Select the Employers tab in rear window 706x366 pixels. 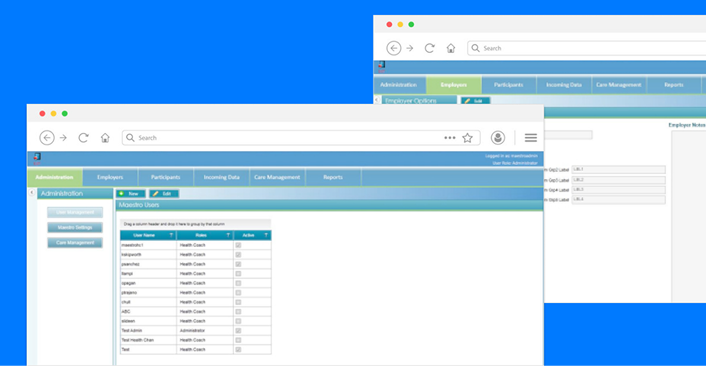(x=454, y=85)
